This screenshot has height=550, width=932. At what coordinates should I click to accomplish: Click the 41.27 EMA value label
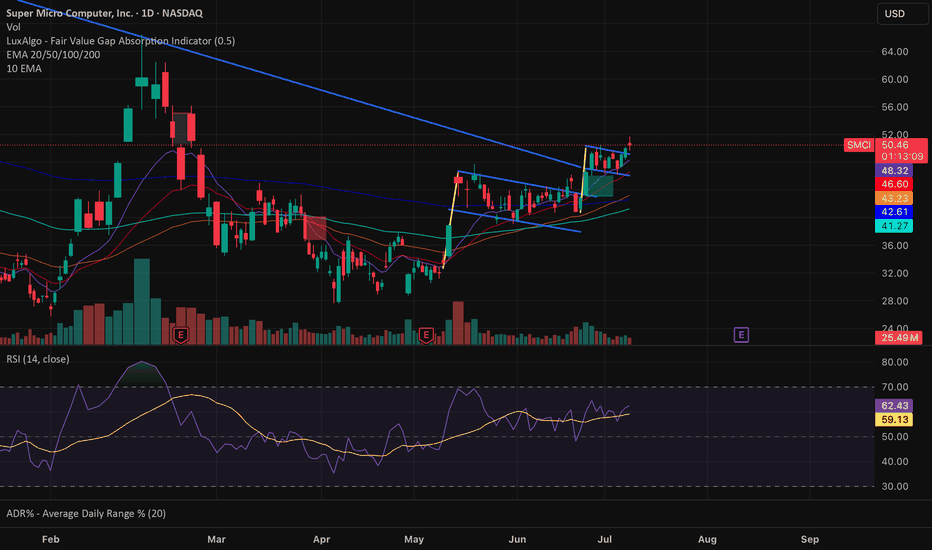coord(894,226)
